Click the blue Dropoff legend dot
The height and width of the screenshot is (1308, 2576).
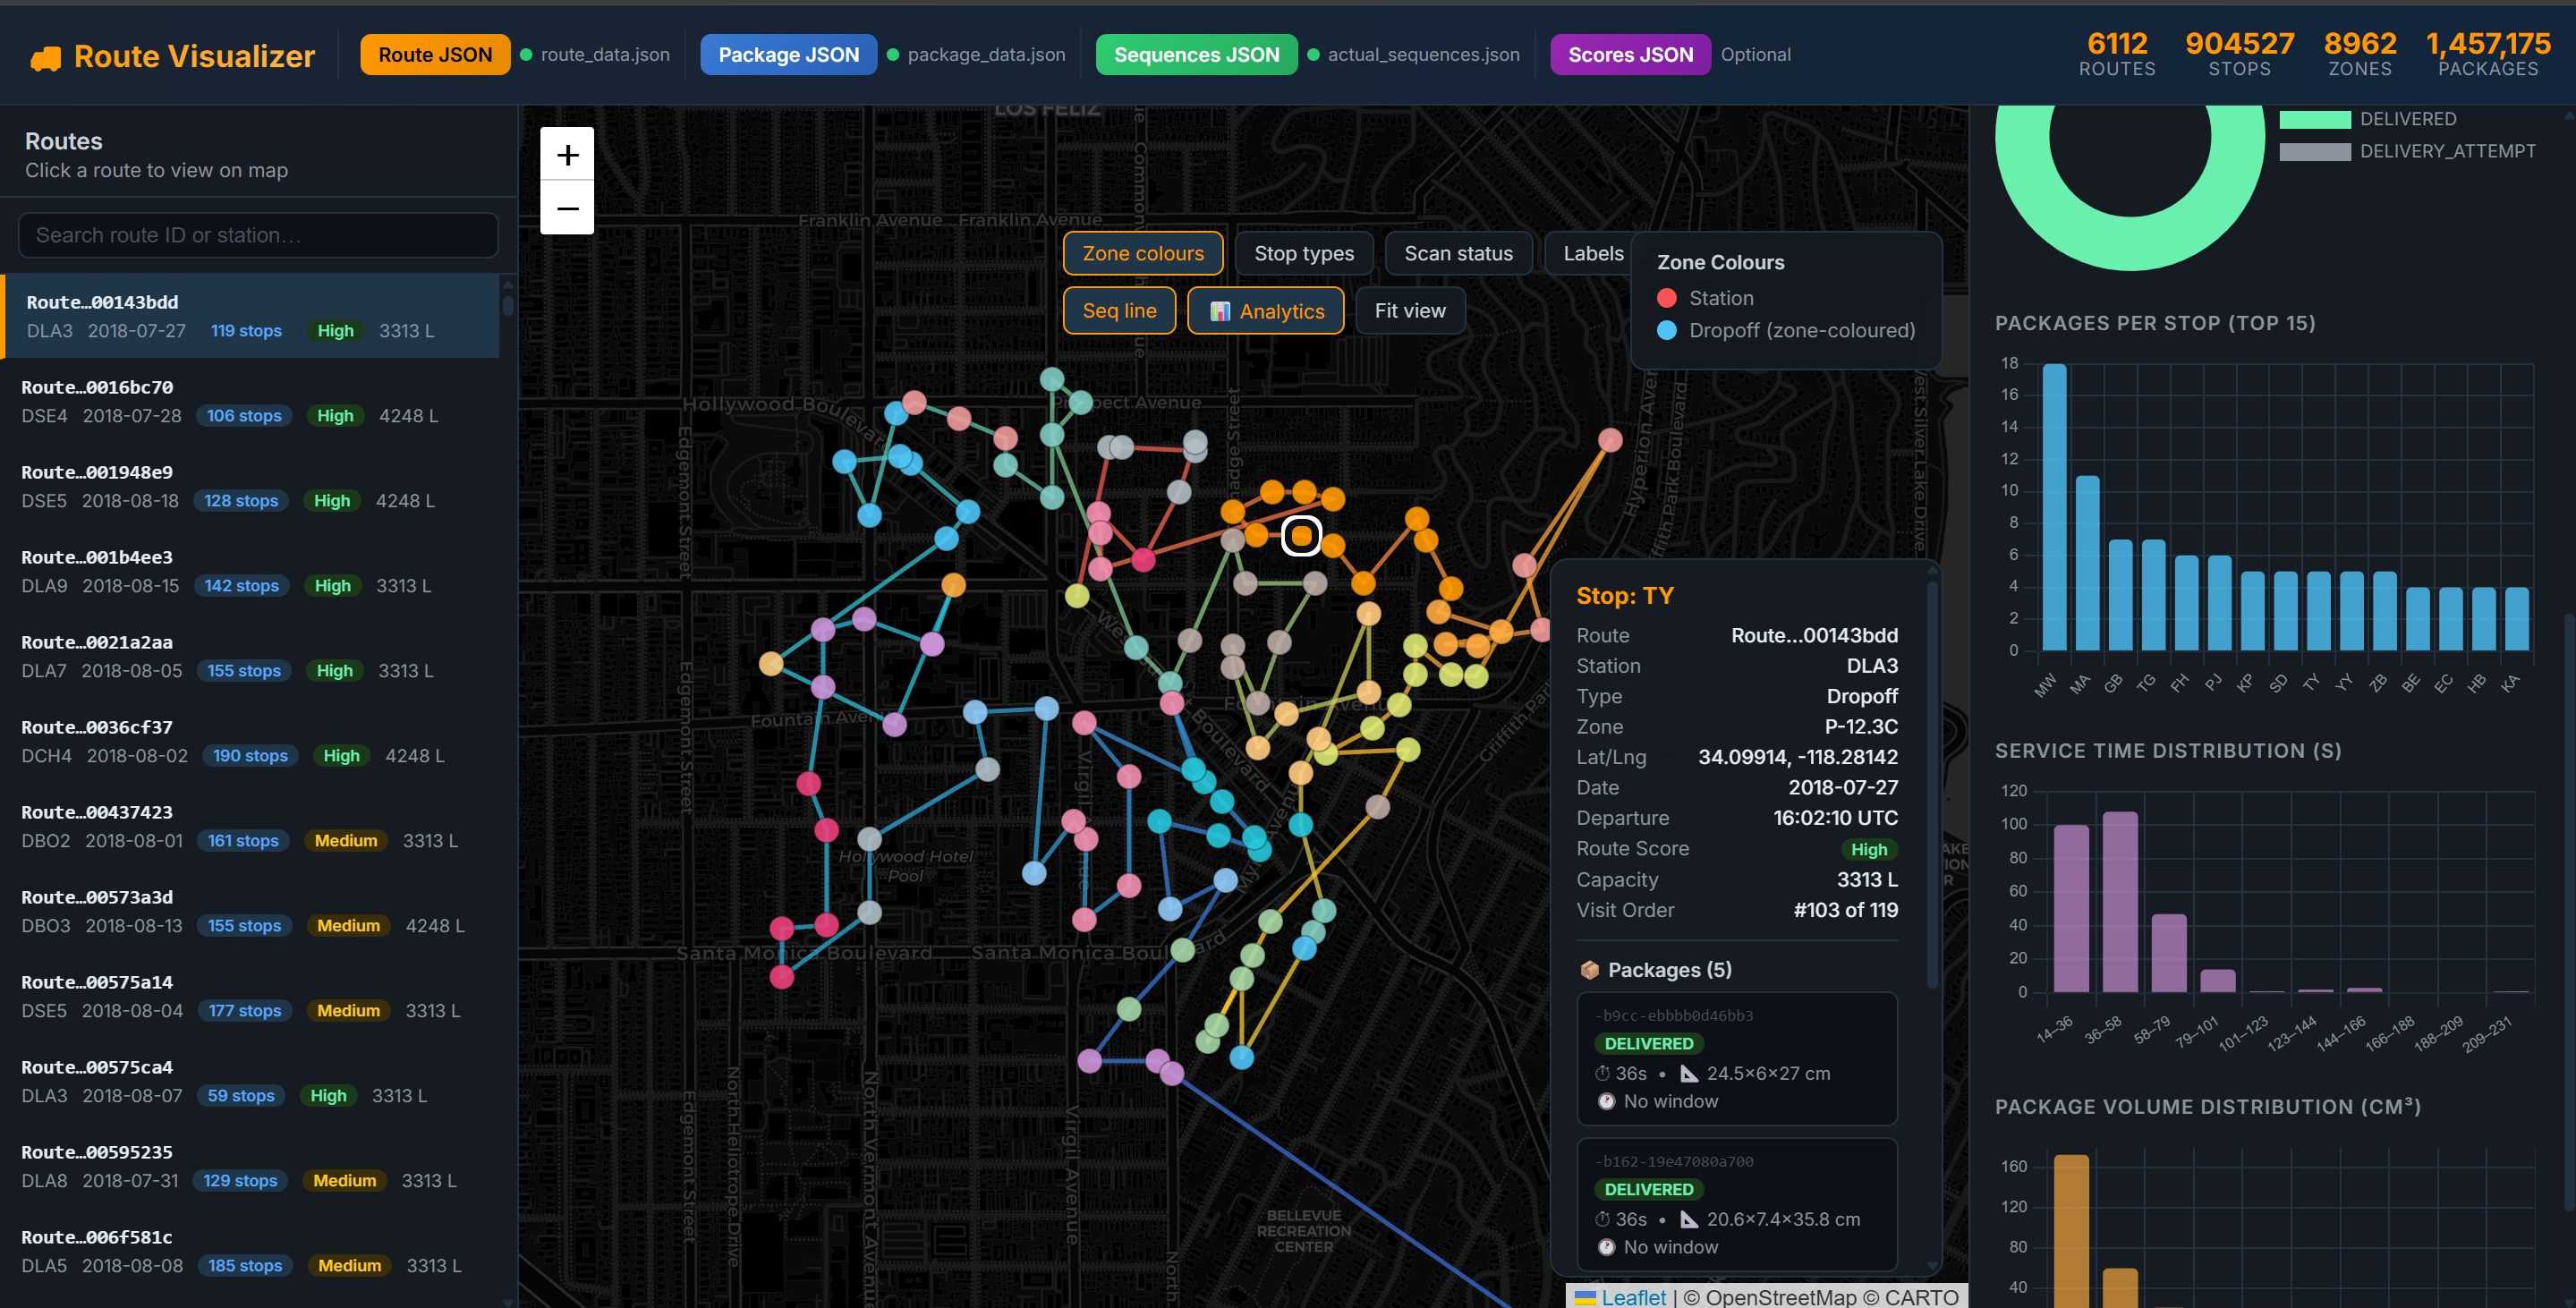point(1666,330)
